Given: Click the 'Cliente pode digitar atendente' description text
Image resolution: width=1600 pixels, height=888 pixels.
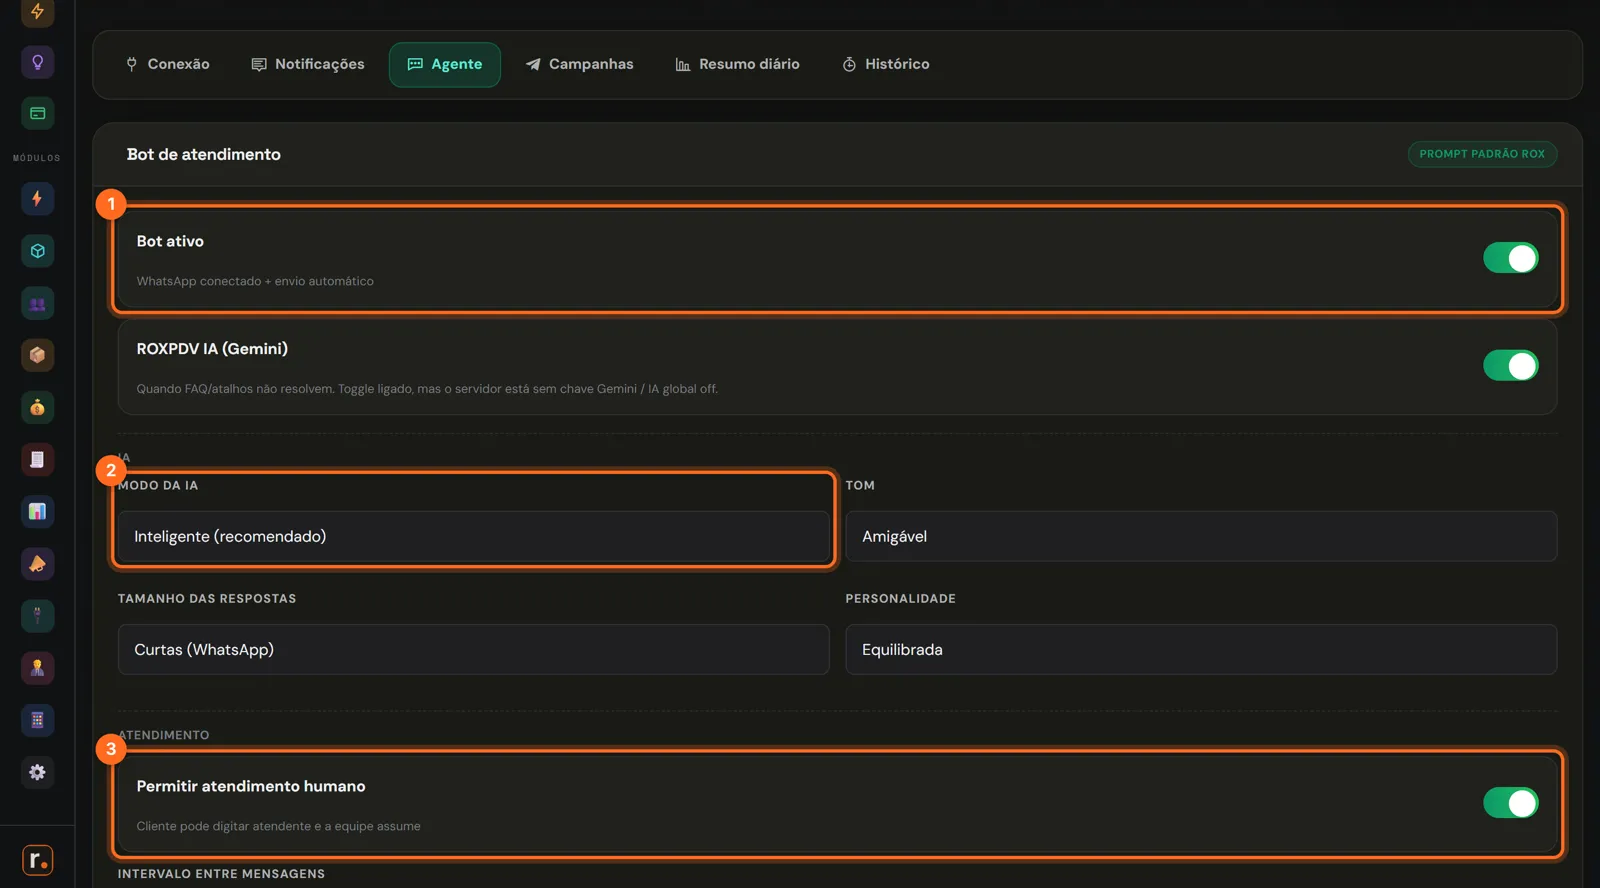Looking at the screenshot, I should coord(278,826).
